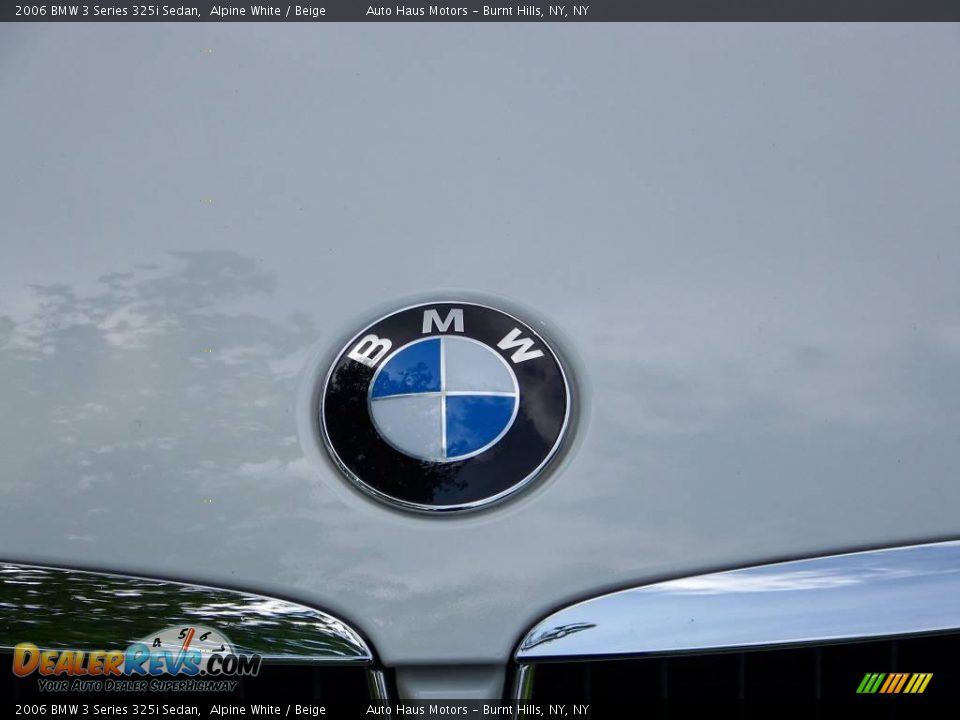This screenshot has height=720, width=960.
Task: Click bottom caption '2006 BMW 3 Series 325i Sedan,'
Action: [108, 710]
